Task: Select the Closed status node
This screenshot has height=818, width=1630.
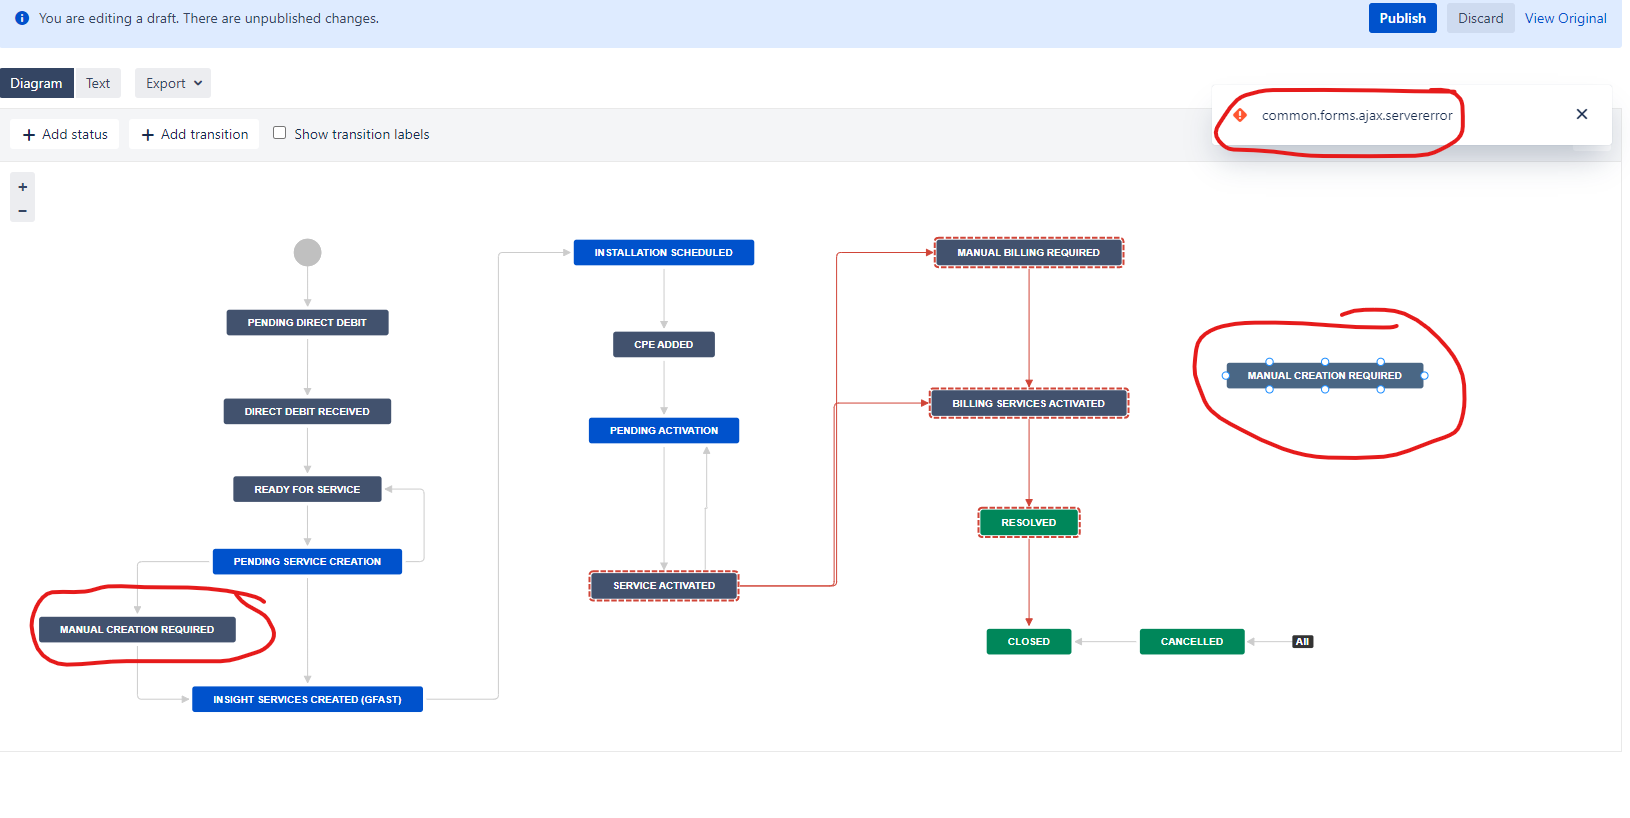Action: point(1029,641)
